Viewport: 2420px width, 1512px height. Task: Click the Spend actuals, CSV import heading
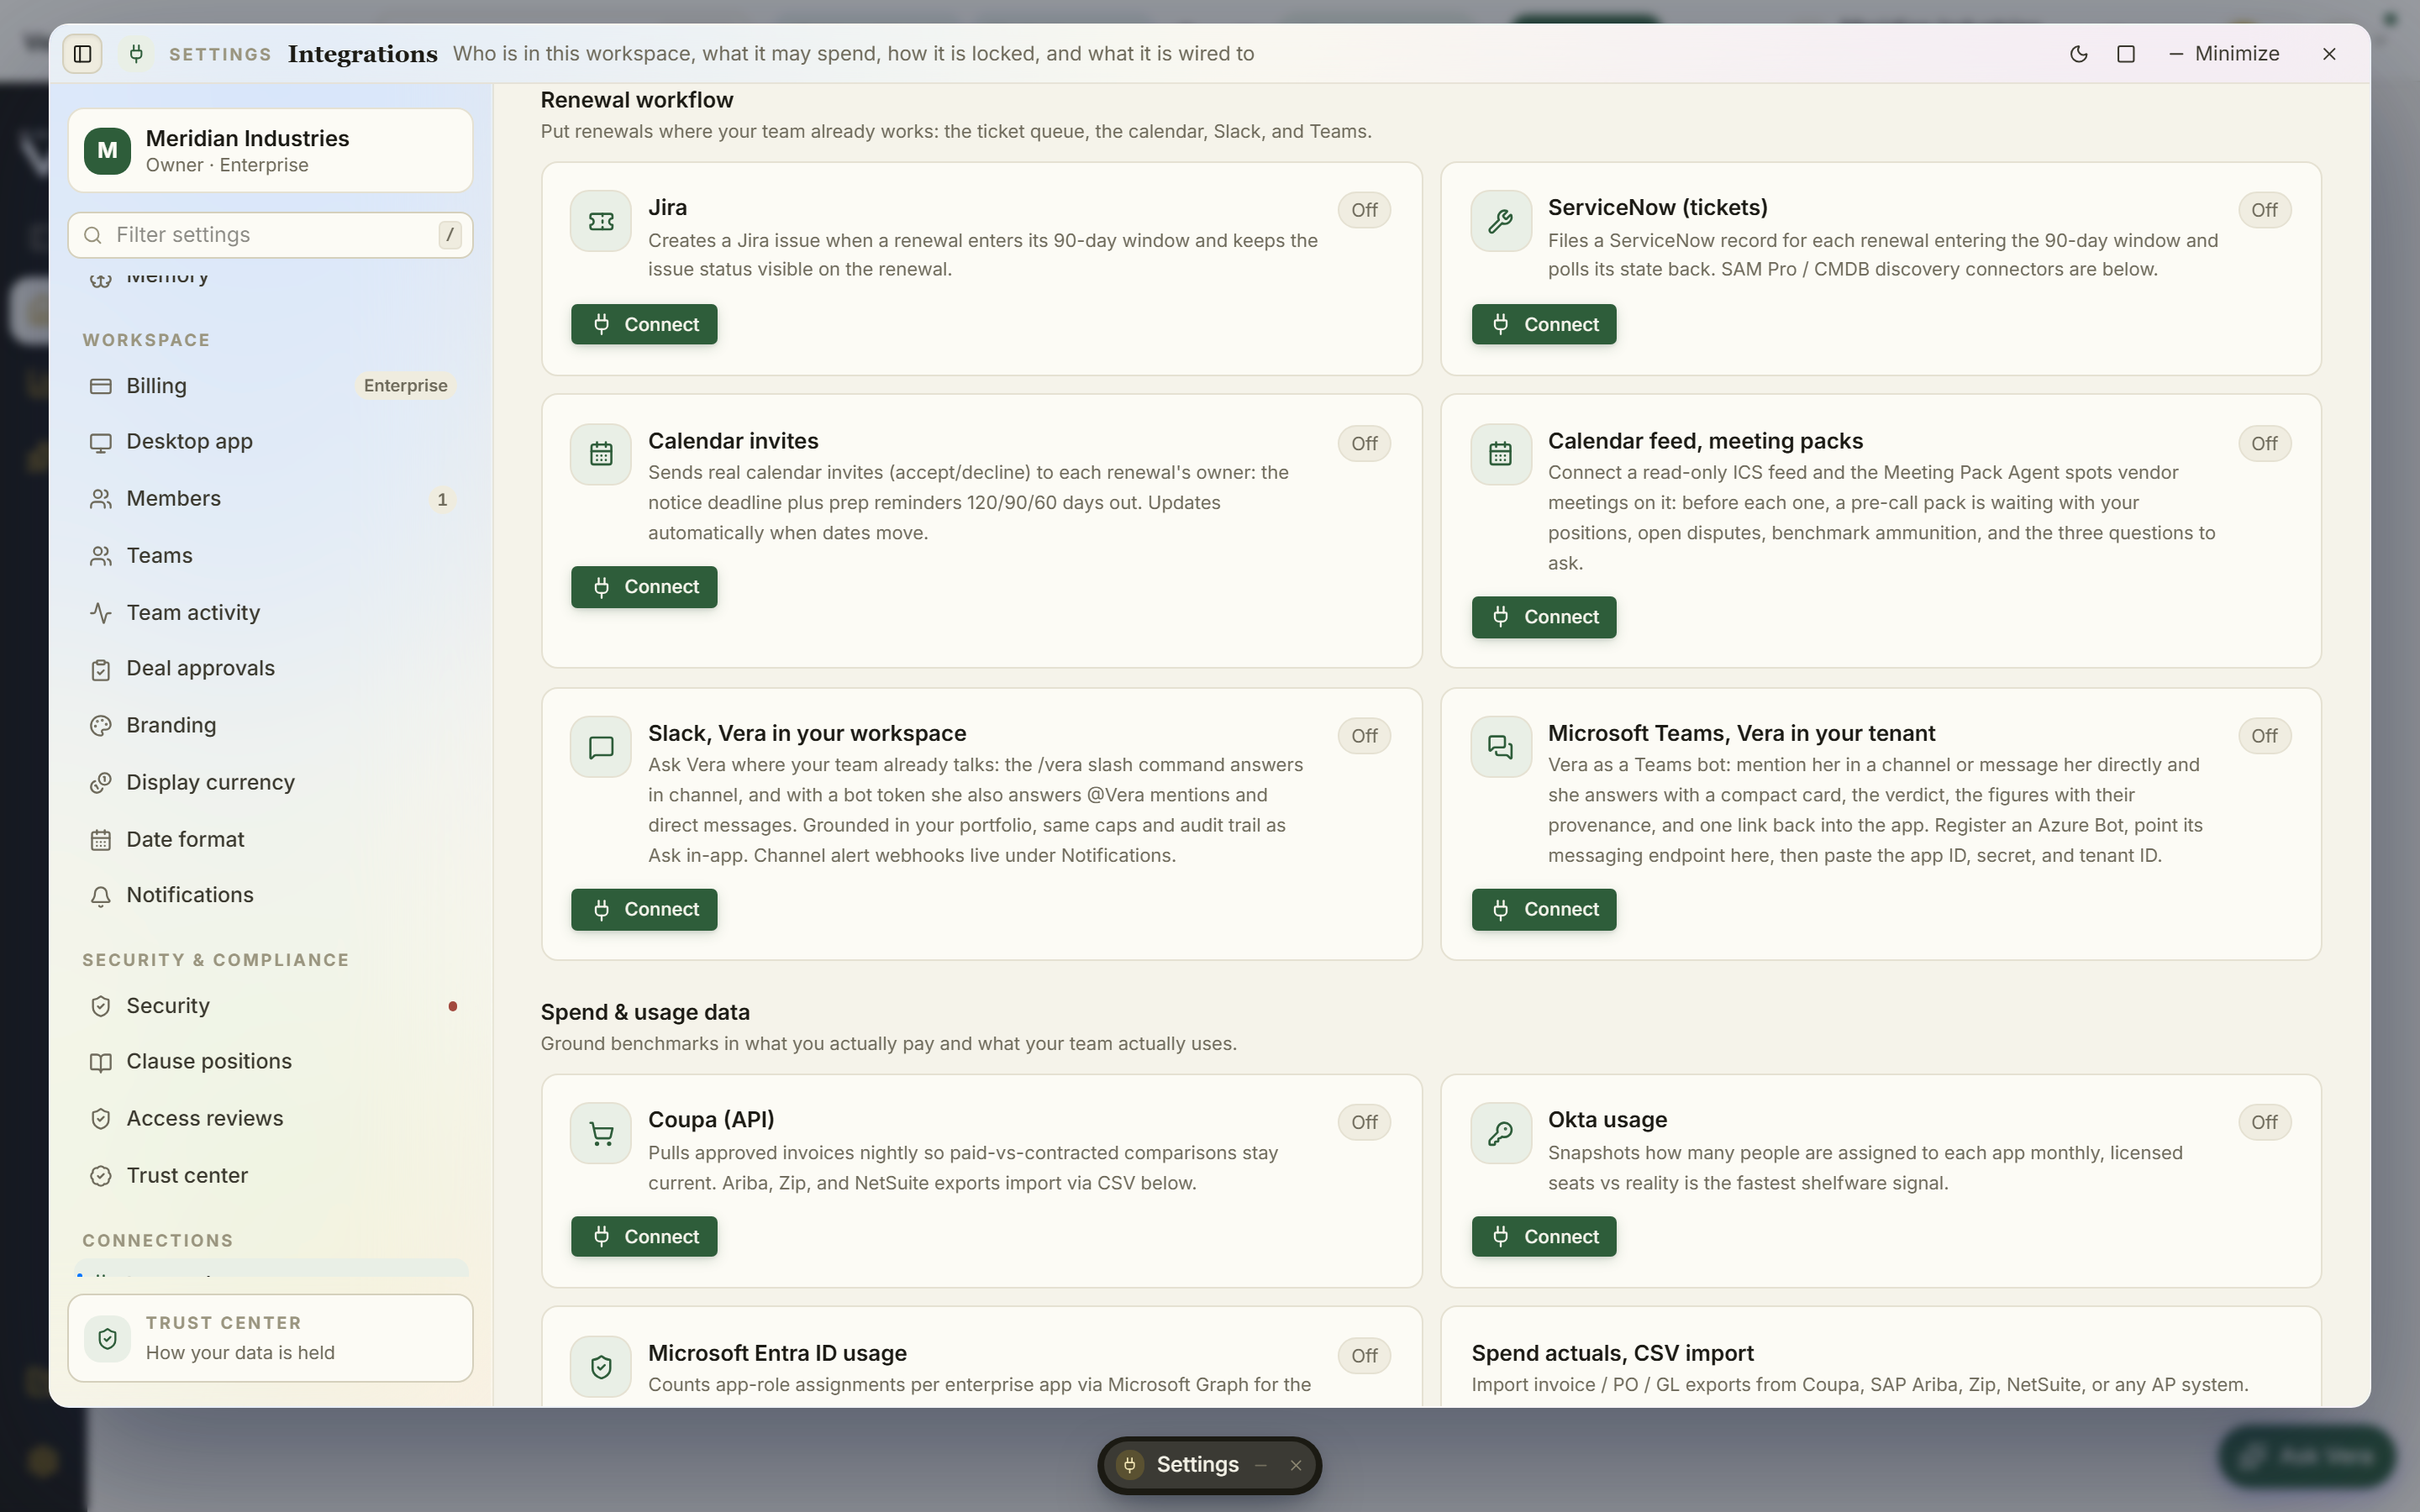click(x=1612, y=1353)
